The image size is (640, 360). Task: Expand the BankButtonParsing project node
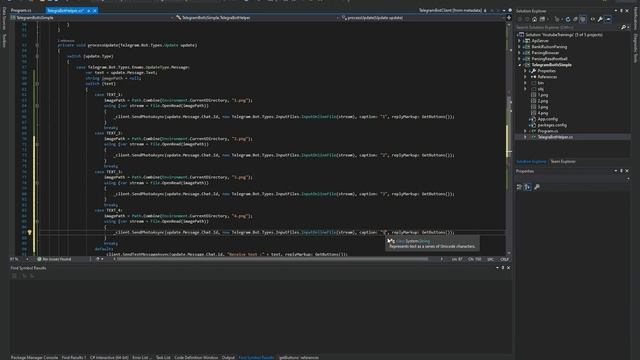pyautogui.click(x=520, y=47)
